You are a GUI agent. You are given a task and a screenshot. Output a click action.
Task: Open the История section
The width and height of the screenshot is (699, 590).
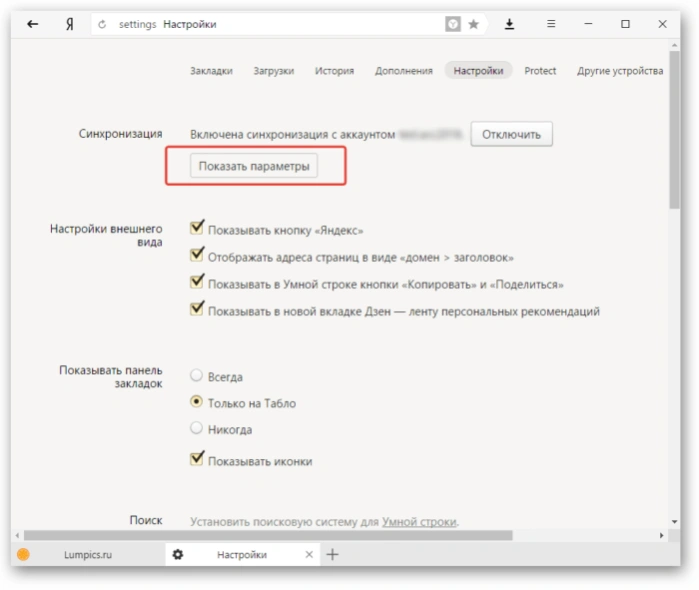click(334, 70)
